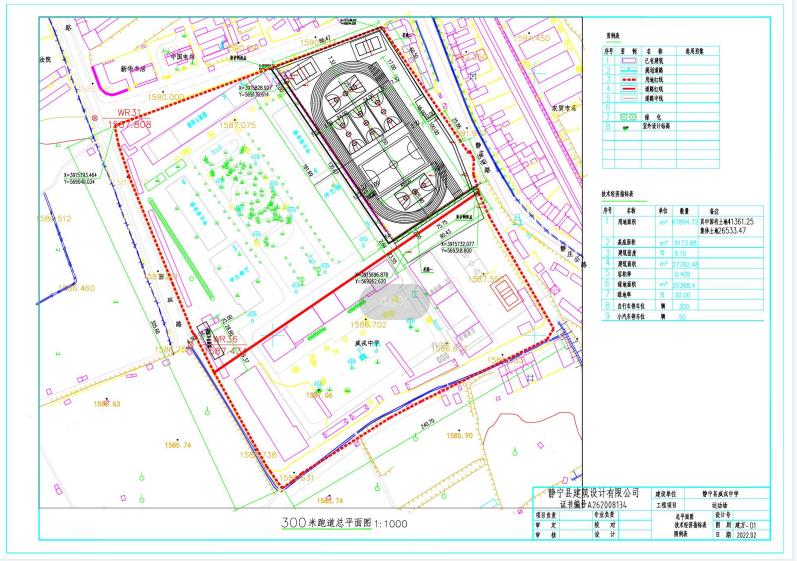The width and height of the screenshot is (797, 561).
Task: Click the 静宁县建筑设计有限公司 company name
Action: pos(593,493)
